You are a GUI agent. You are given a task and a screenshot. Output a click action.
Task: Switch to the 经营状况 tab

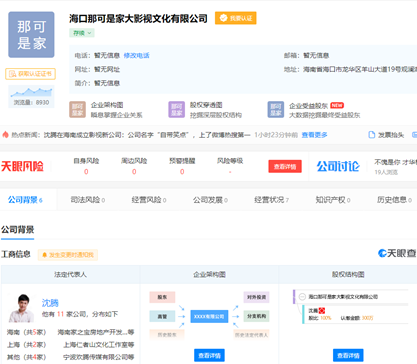point(272,200)
